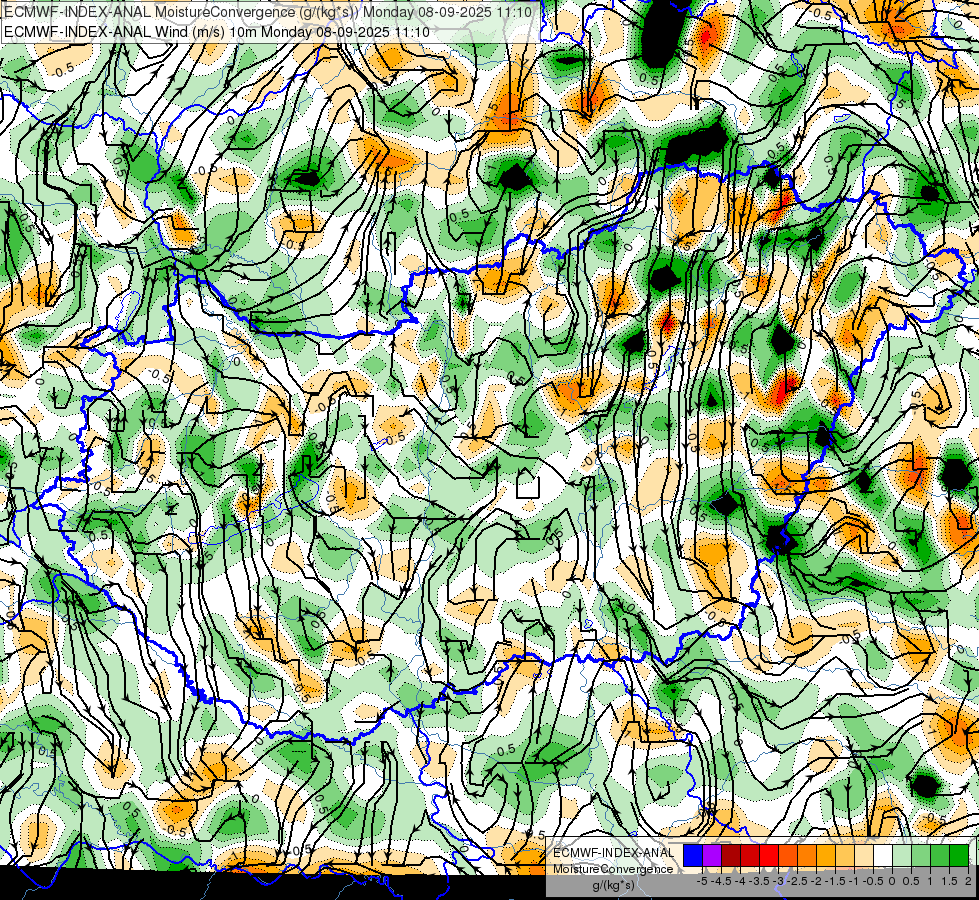Click the MoistureConvergence title line with date
This screenshot has height=900, width=979.
point(268,12)
